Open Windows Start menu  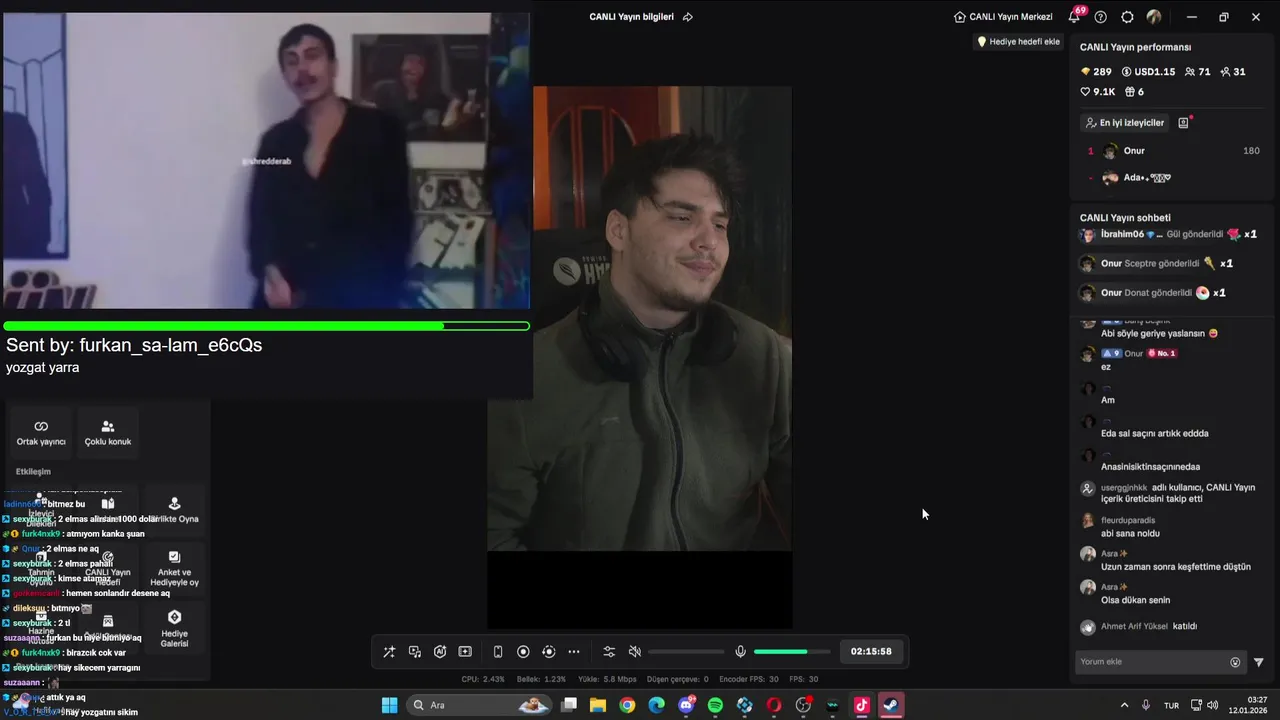(389, 705)
